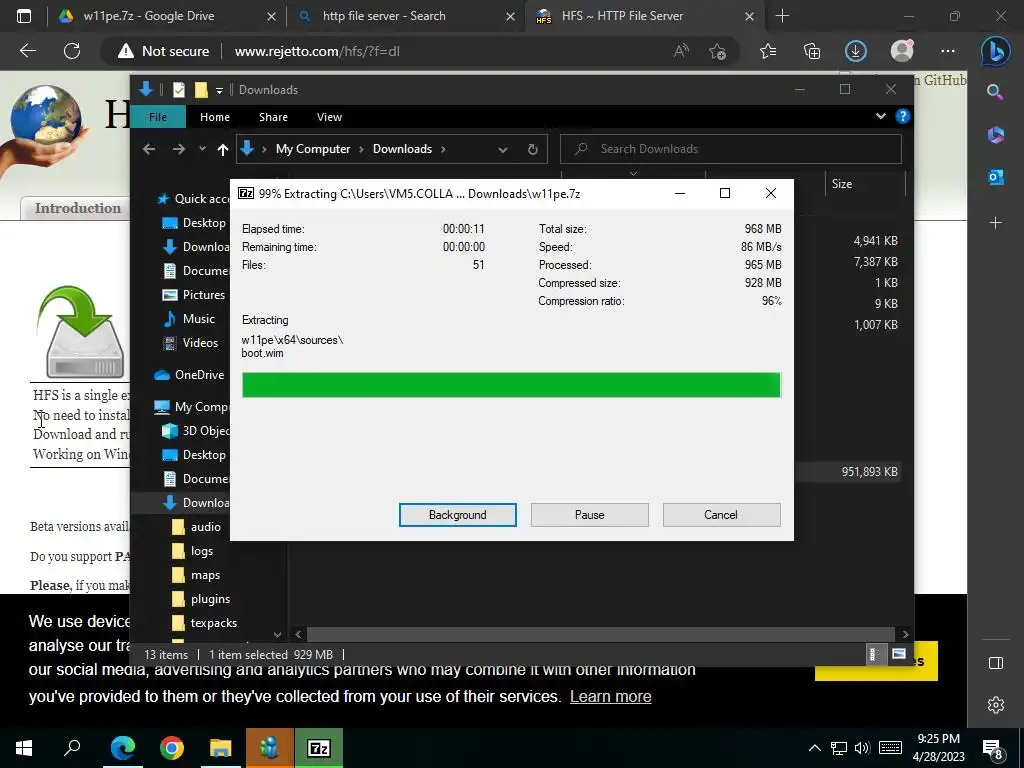Click the Search Downloads field

point(731,149)
